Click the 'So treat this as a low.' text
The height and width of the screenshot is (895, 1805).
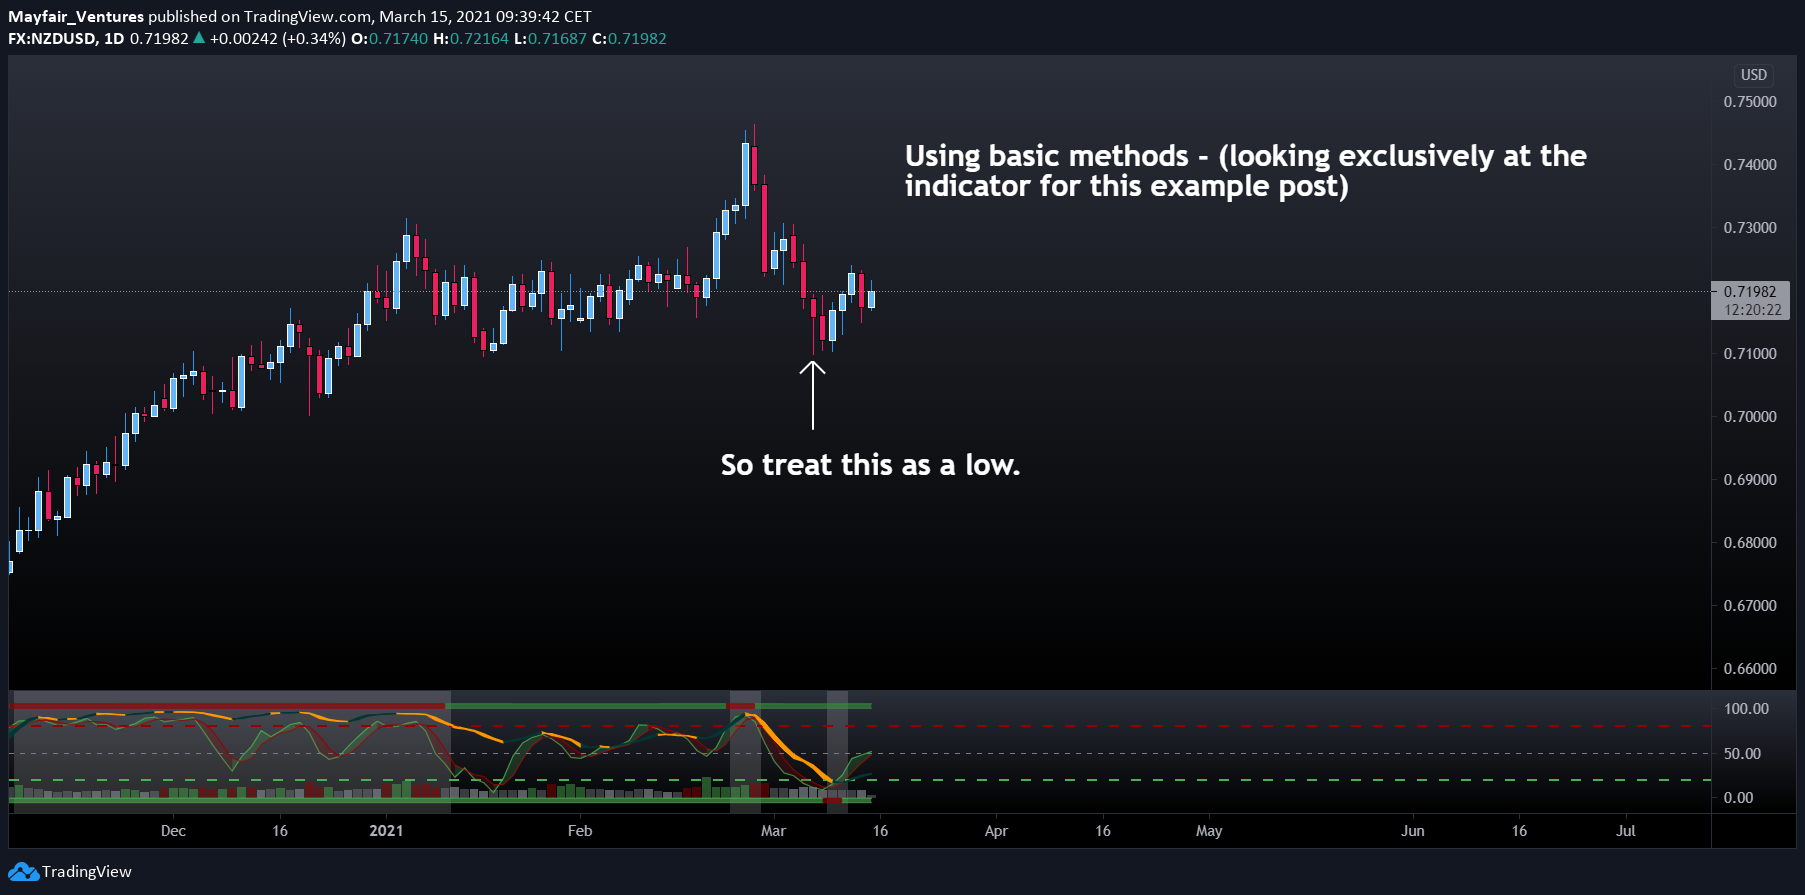coord(870,465)
